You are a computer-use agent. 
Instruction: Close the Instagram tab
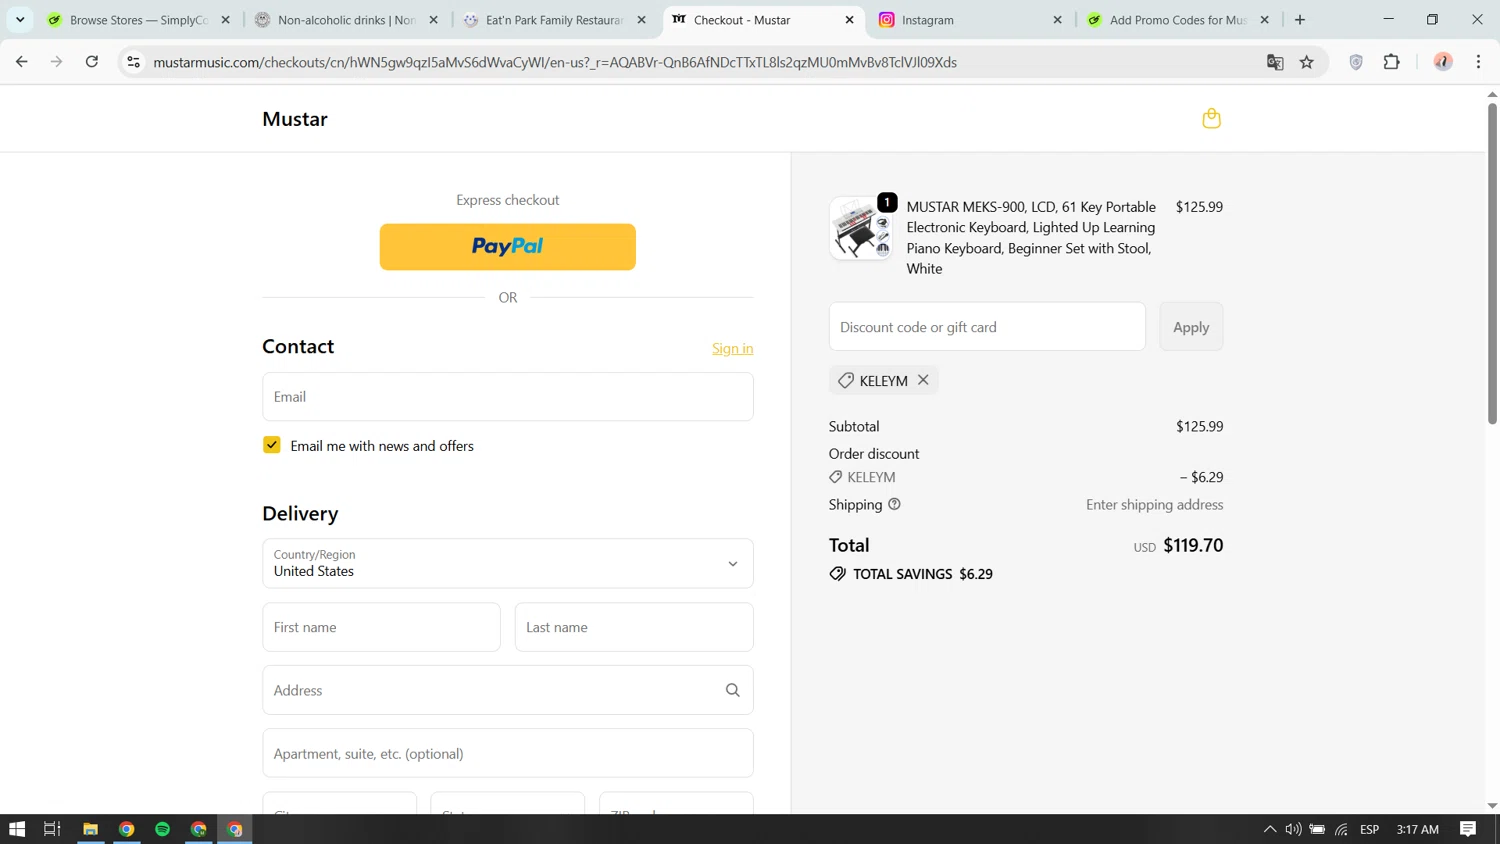point(1058,20)
